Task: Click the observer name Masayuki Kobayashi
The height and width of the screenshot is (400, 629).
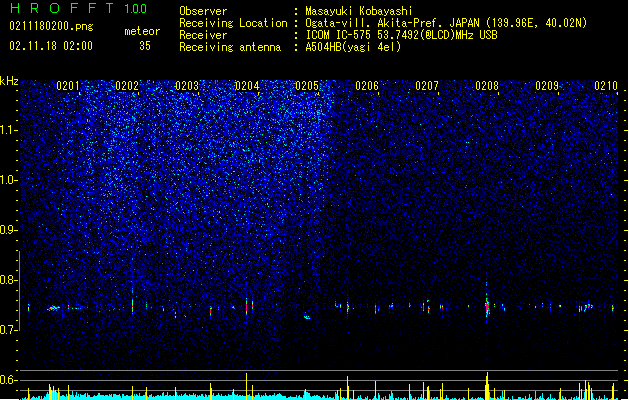Action: [x=359, y=11]
